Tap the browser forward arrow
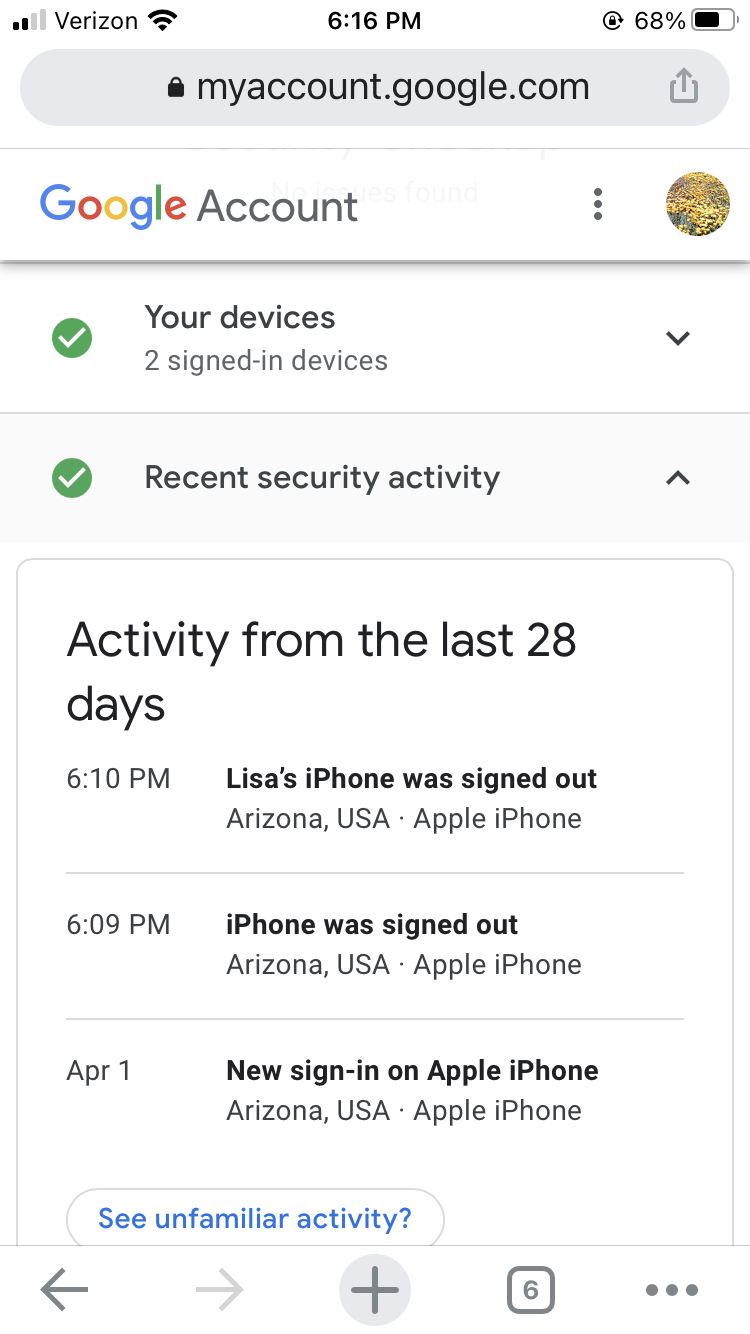This screenshot has height=1334, width=750. [x=220, y=1290]
